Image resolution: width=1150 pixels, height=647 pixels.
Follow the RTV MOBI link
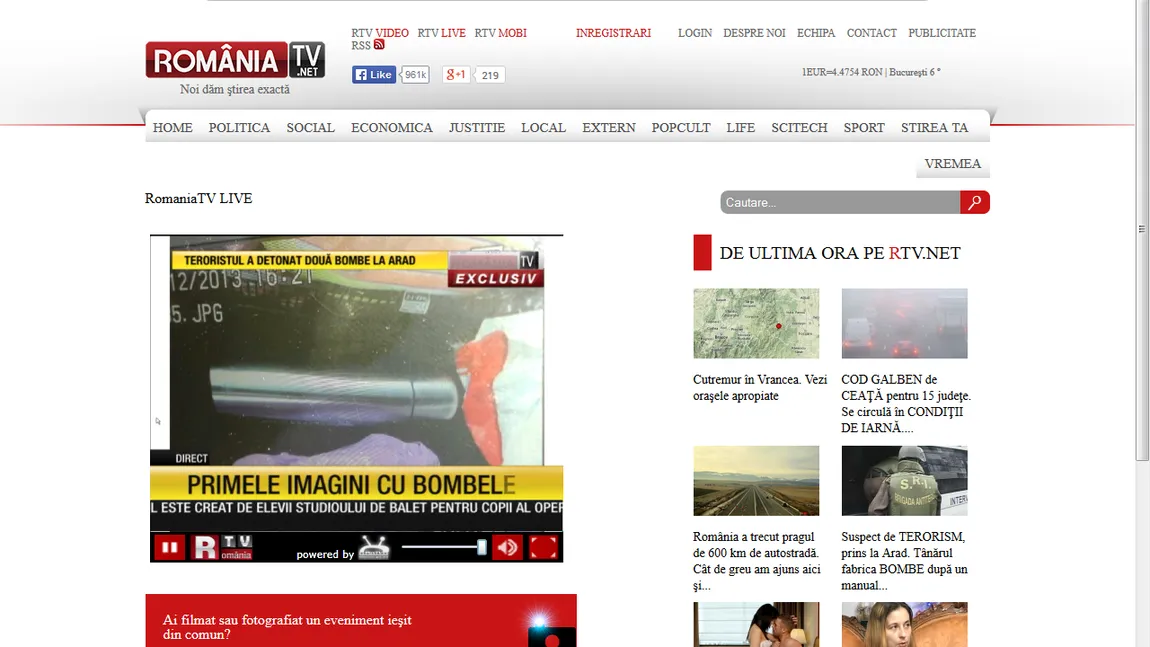pyautogui.click(x=500, y=33)
